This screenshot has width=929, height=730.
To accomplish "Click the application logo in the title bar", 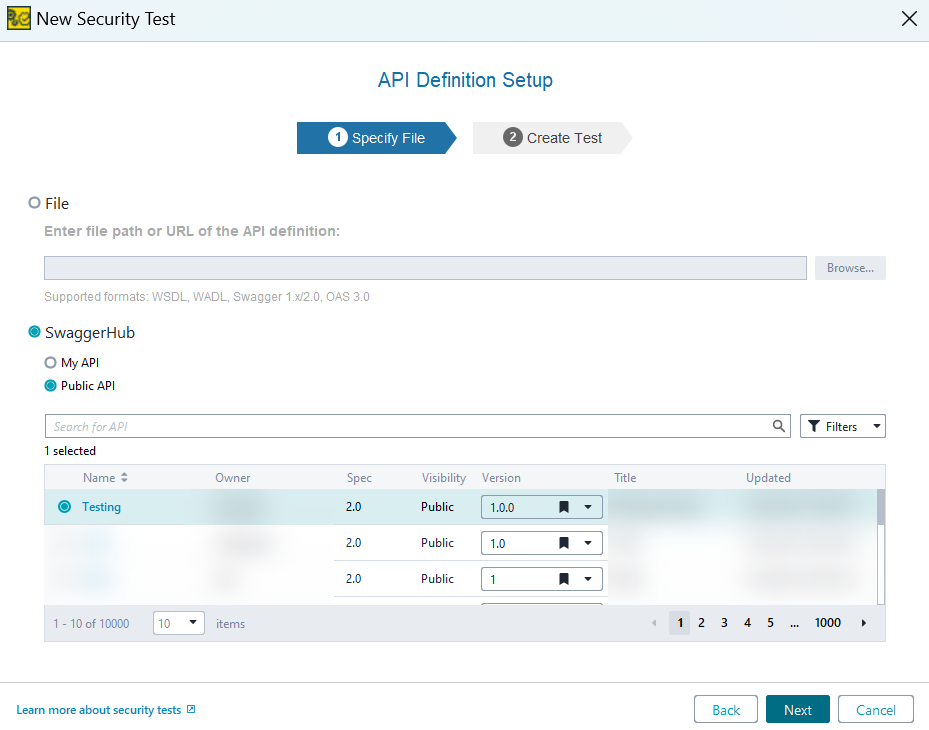I will coord(18,18).
